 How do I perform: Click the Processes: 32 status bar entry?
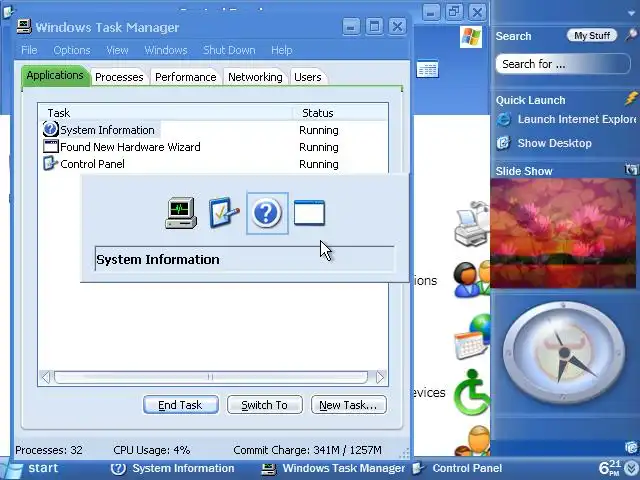(49, 450)
